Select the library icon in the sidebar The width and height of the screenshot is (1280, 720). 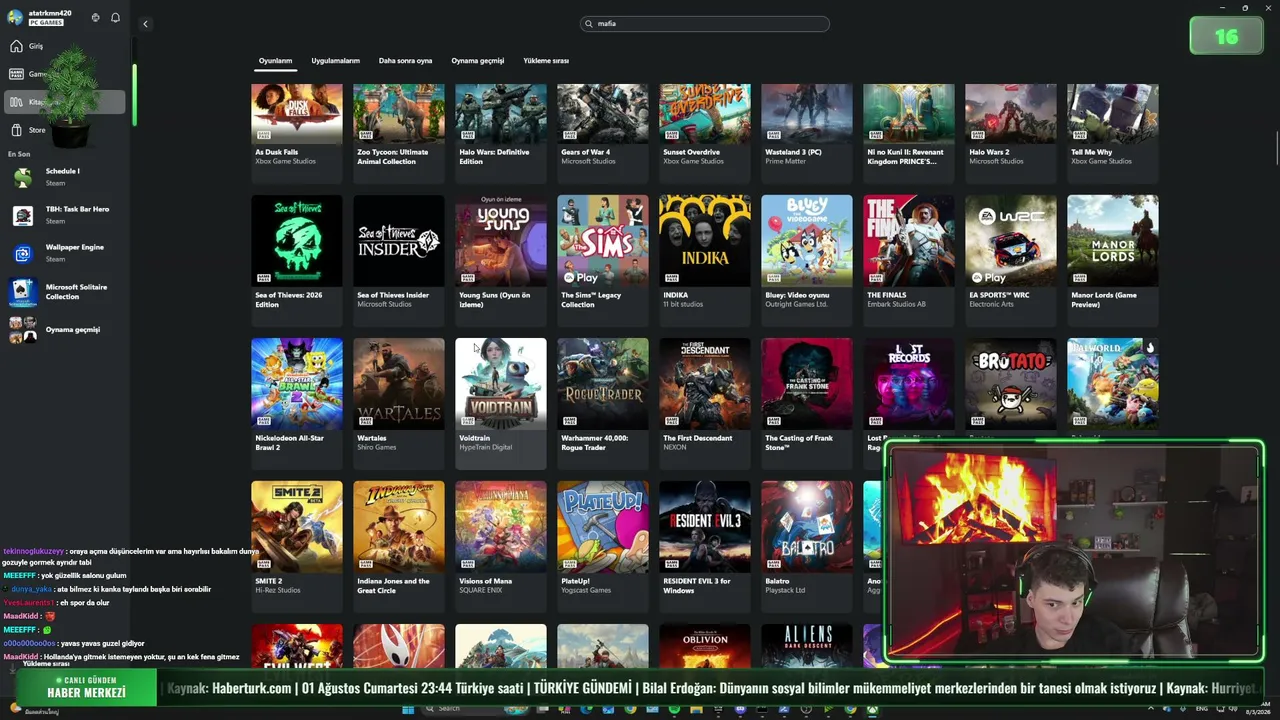coord(16,102)
